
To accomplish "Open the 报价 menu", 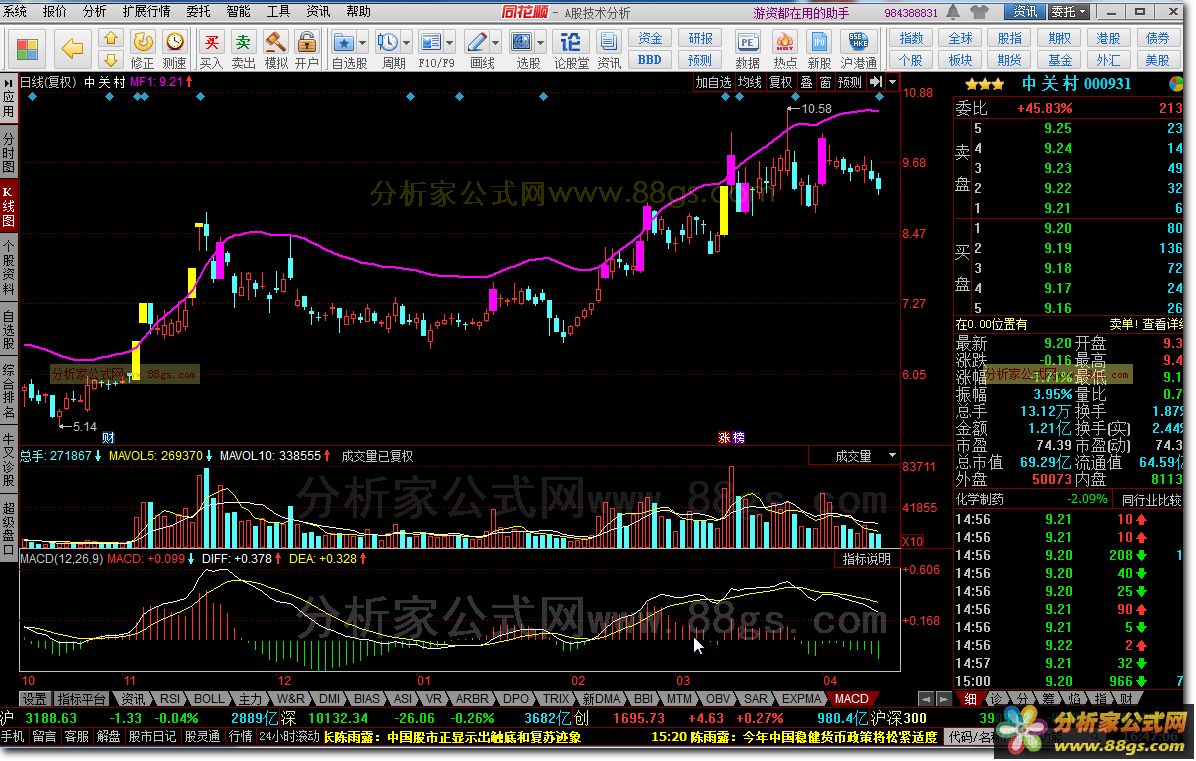I will [54, 11].
